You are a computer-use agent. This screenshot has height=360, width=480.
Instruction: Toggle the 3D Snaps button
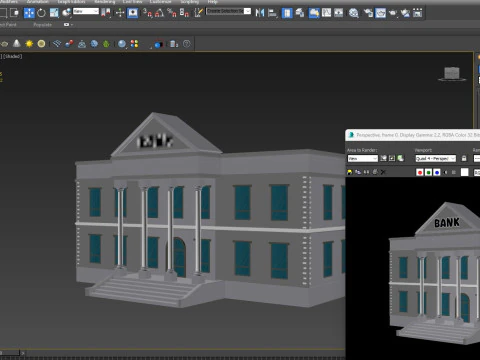[x=147, y=13]
